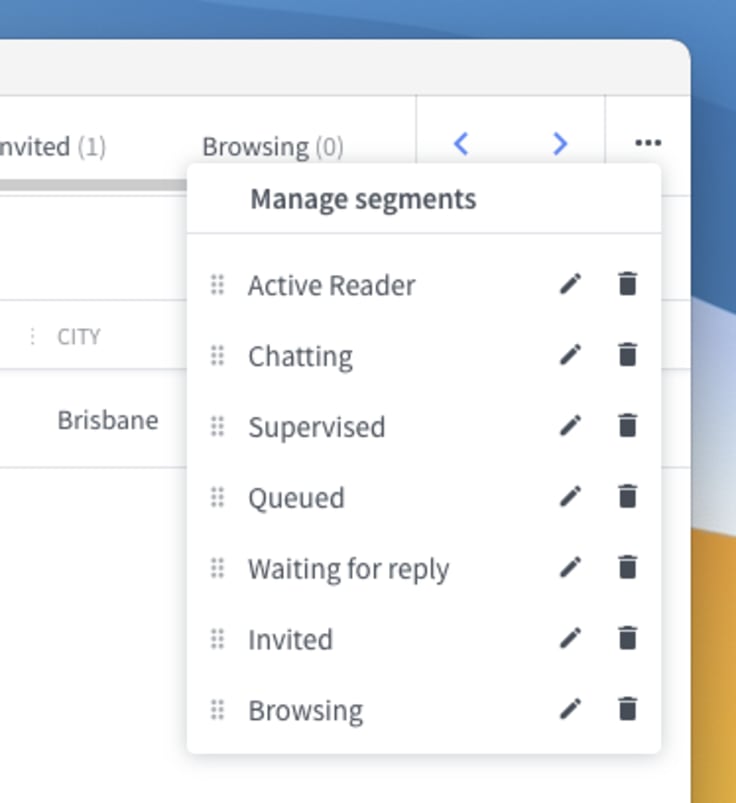Delete the Supervised segment
The height and width of the screenshot is (803, 736).
627,426
